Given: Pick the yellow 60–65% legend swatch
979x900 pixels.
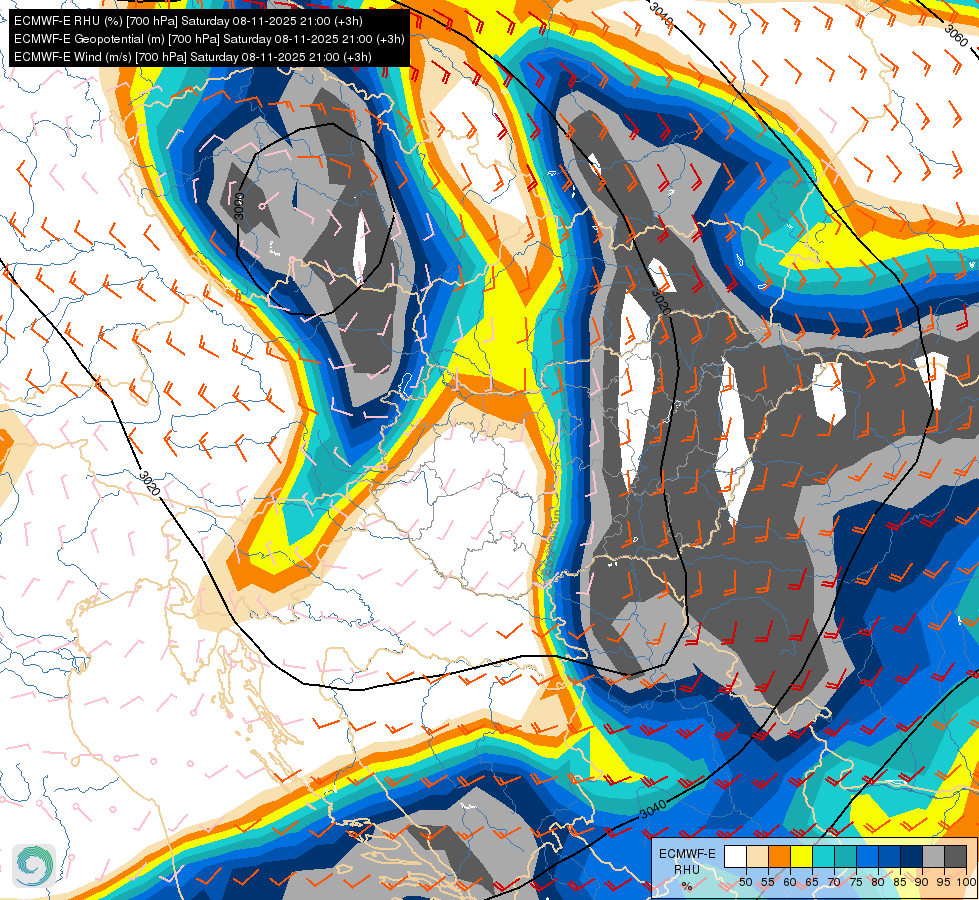Looking at the screenshot, I should (x=802, y=856).
